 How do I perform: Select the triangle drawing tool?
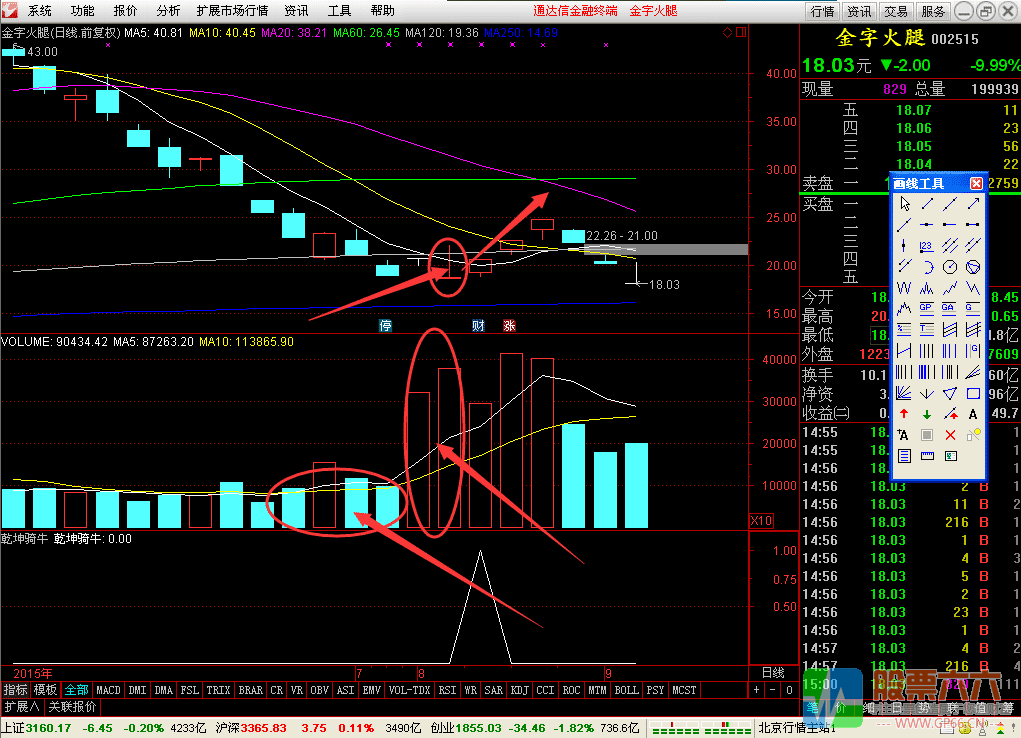pyautogui.click(x=950, y=393)
